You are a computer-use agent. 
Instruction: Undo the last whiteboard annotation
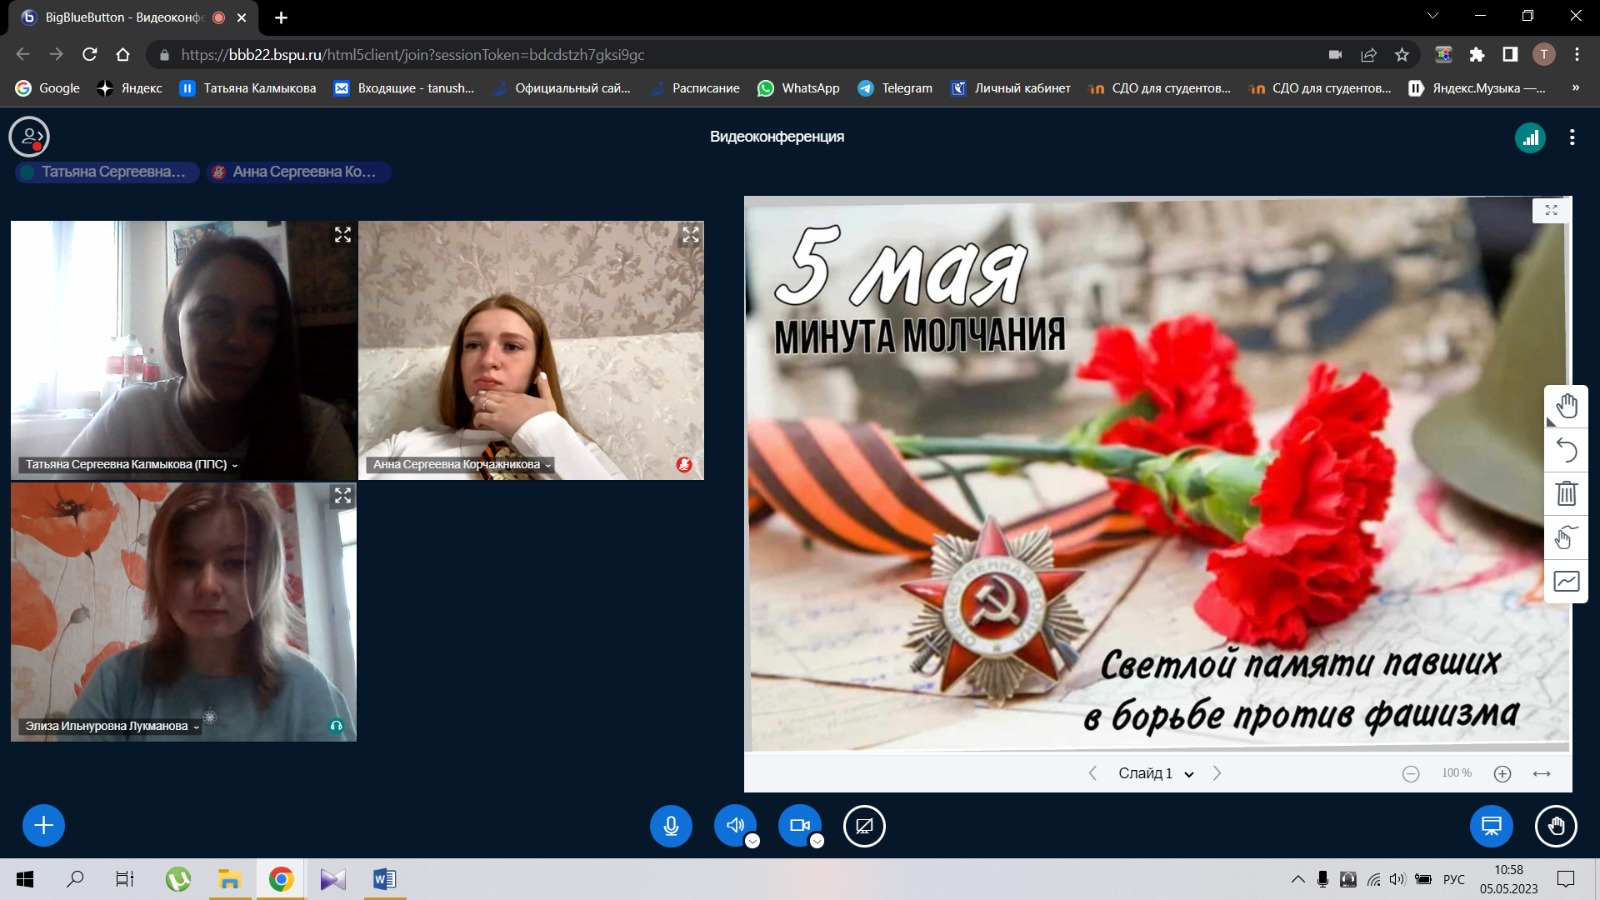[1566, 450]
